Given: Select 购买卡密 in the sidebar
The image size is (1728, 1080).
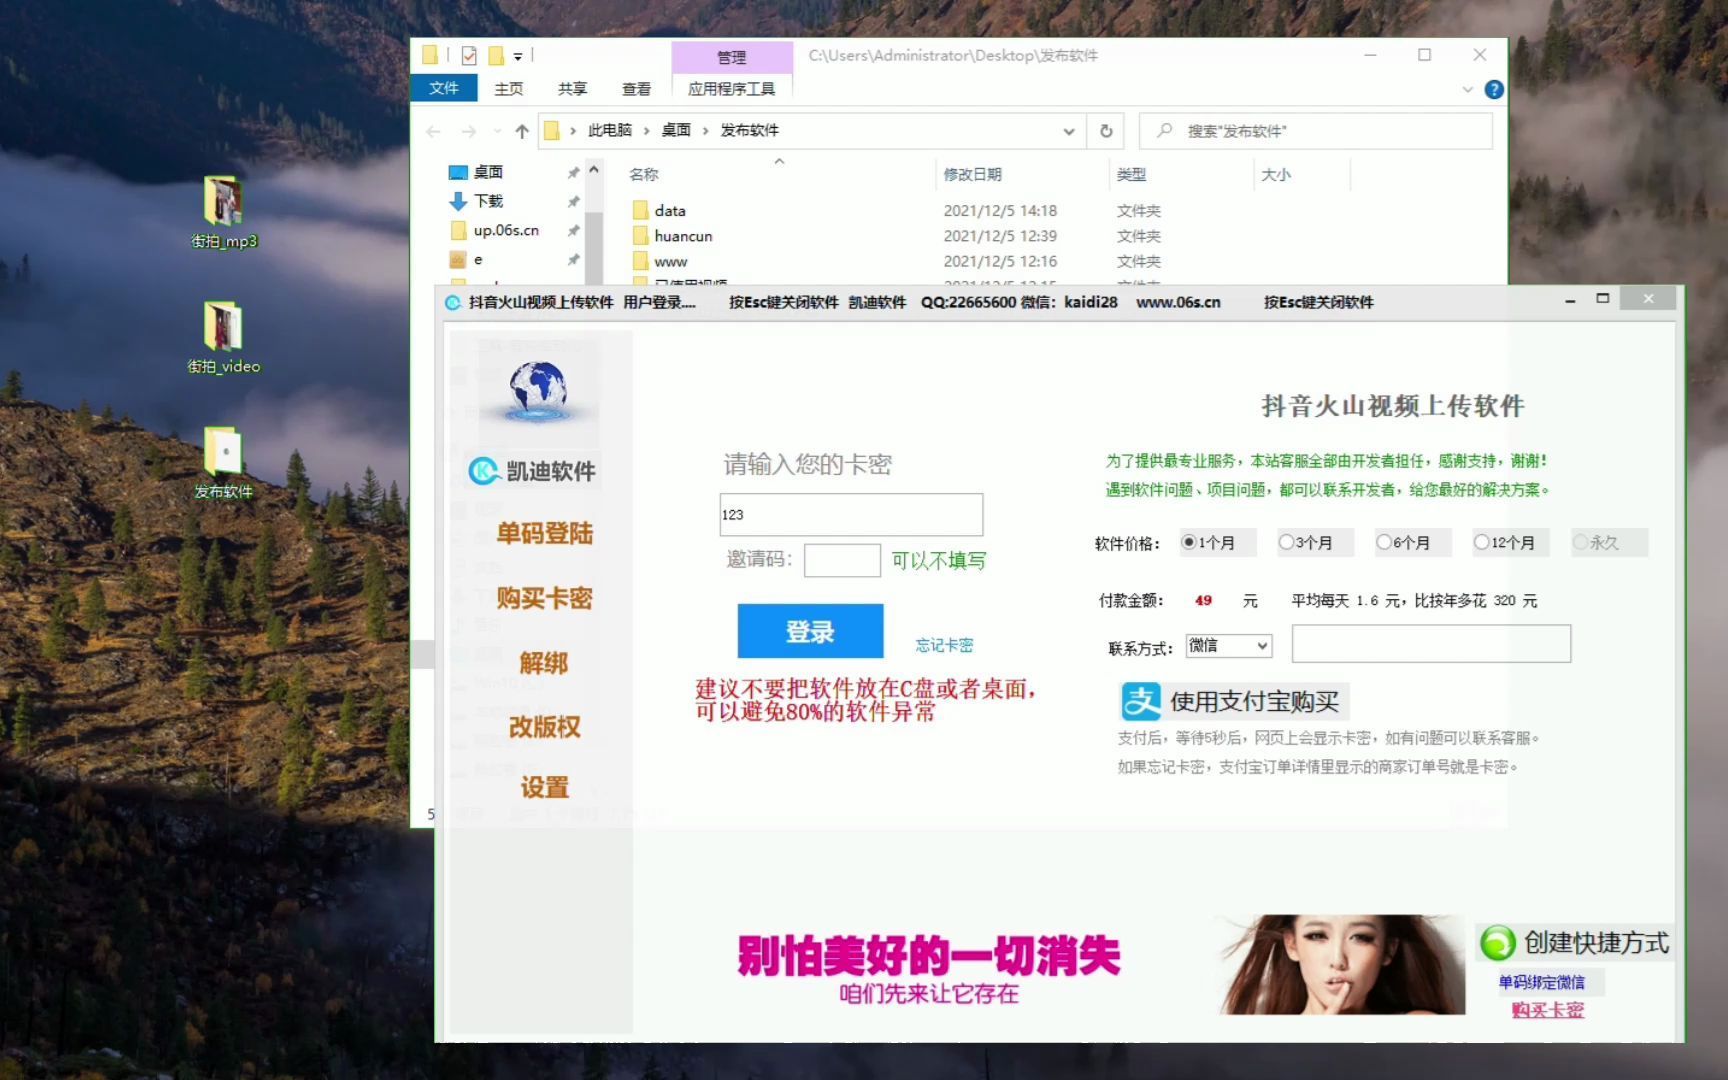Looking at the screenshot, I should [545, 598].
